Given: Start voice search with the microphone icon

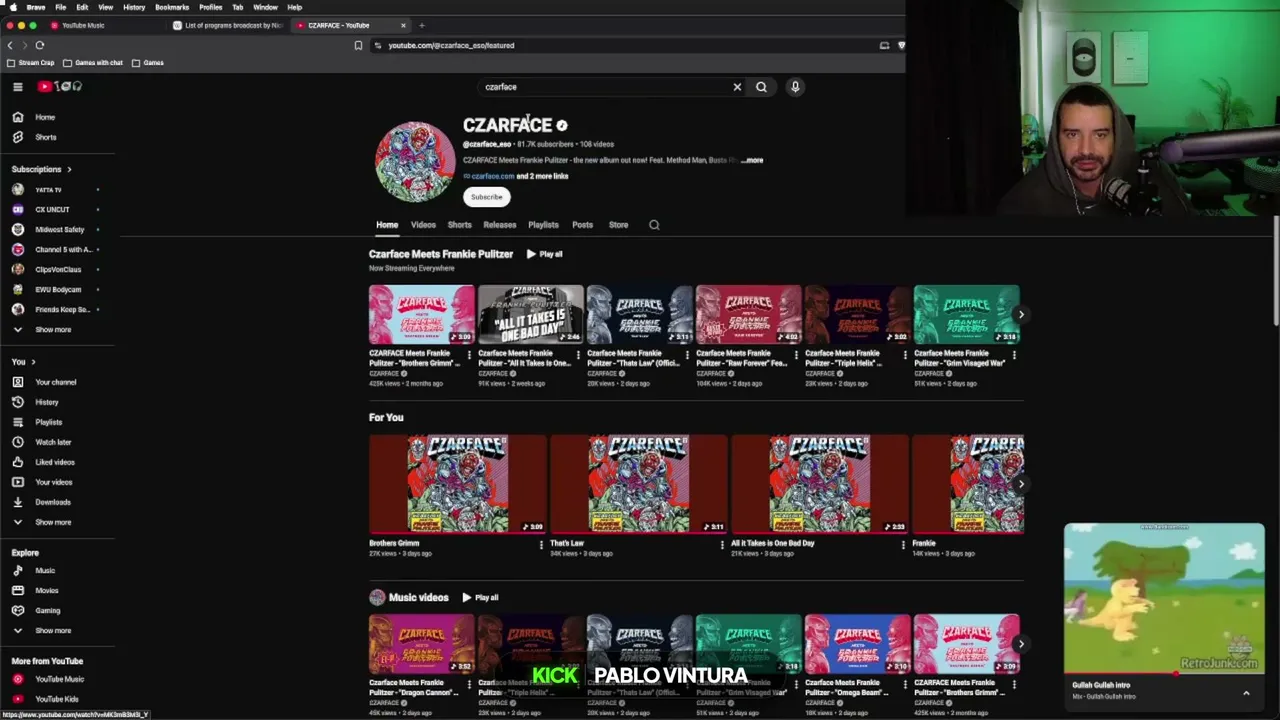Looking at the screenshot, I should 795,87.
